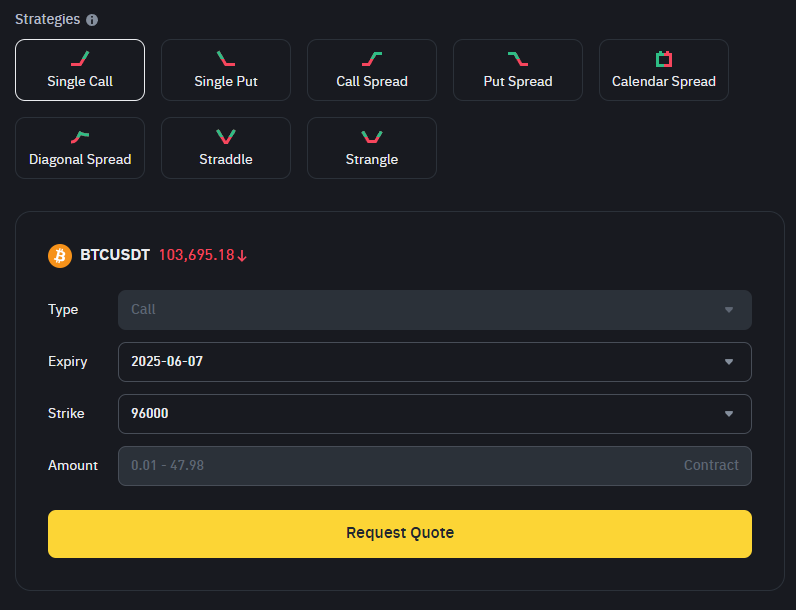Choose the Calendar Spread calendar icon
796x610 pixels.
click(664, 59)
